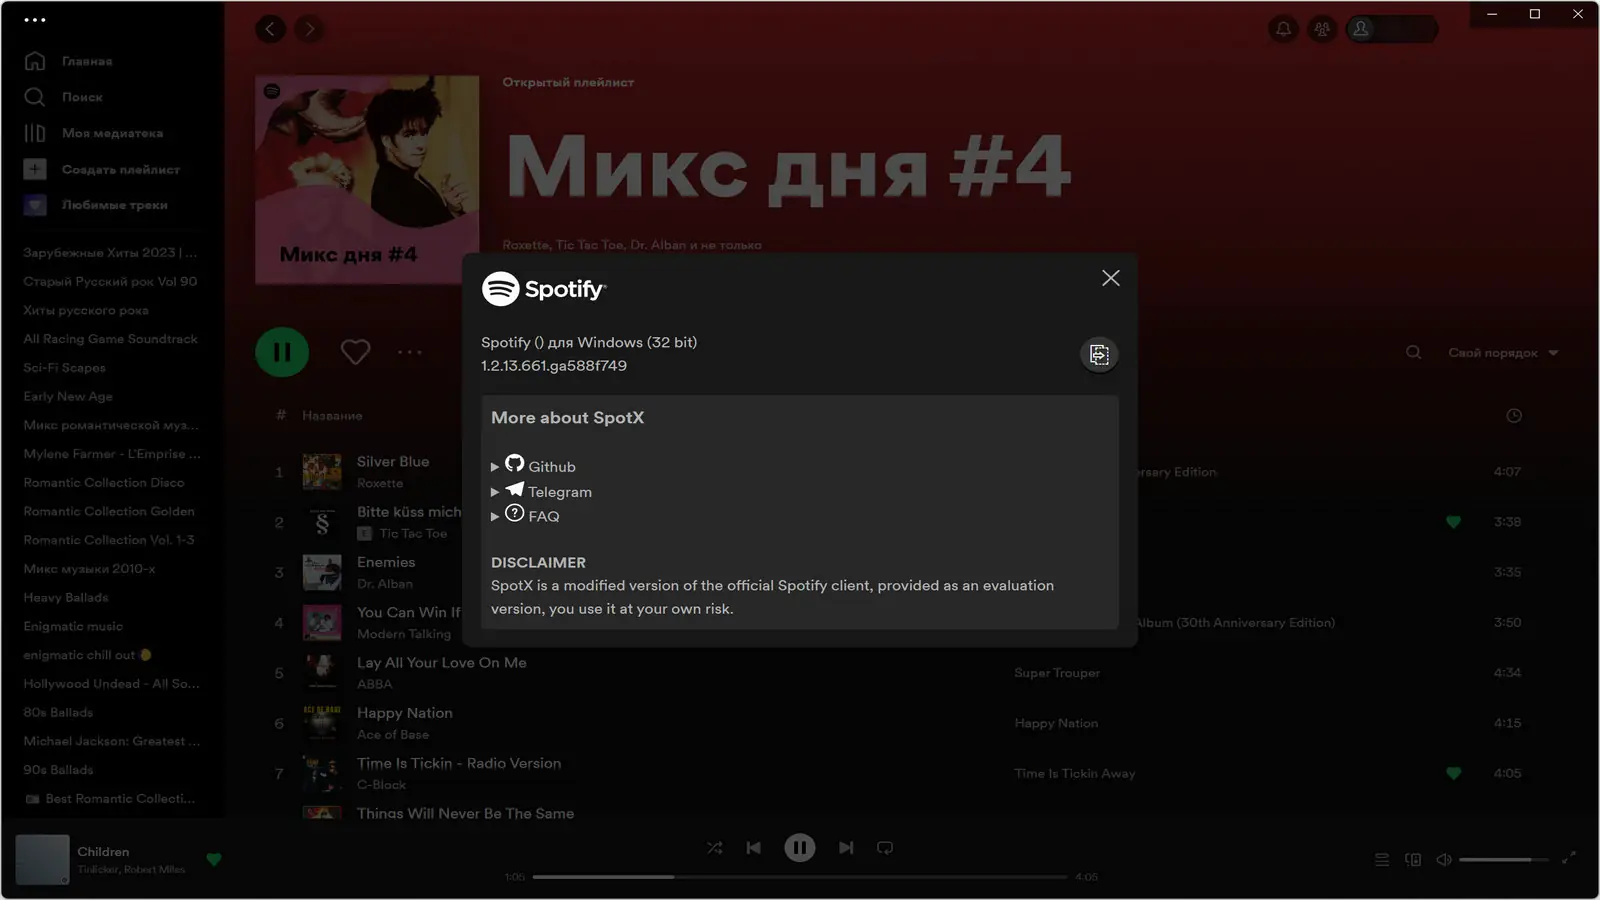Open Enigmatic music playlist
1600x900 pixels.
[x=73, y=627]
